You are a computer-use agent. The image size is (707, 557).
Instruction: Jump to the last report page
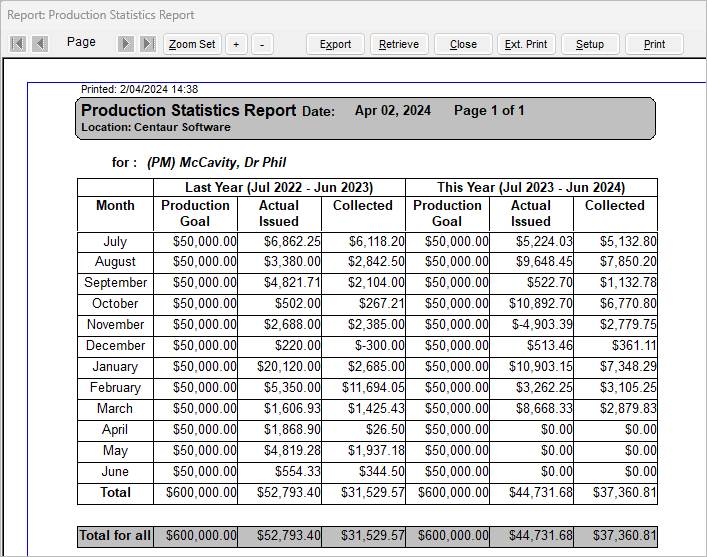148,44
